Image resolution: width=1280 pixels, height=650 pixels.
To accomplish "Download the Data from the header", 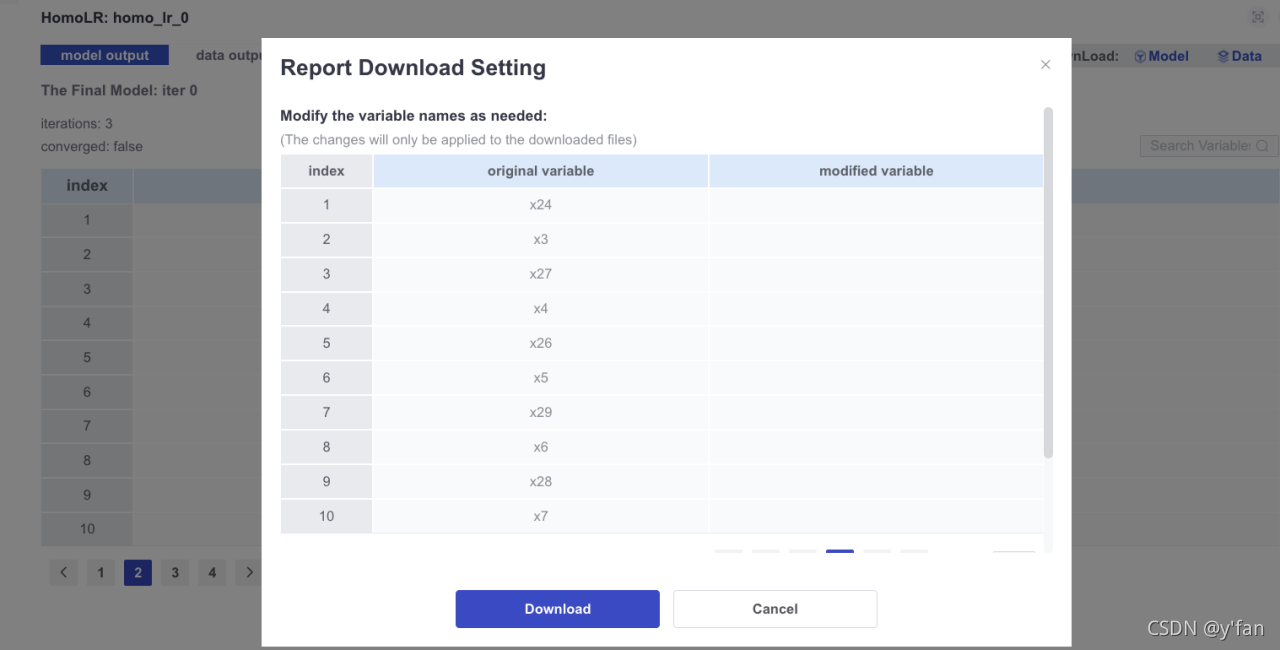I will [x=1239, y=56].
